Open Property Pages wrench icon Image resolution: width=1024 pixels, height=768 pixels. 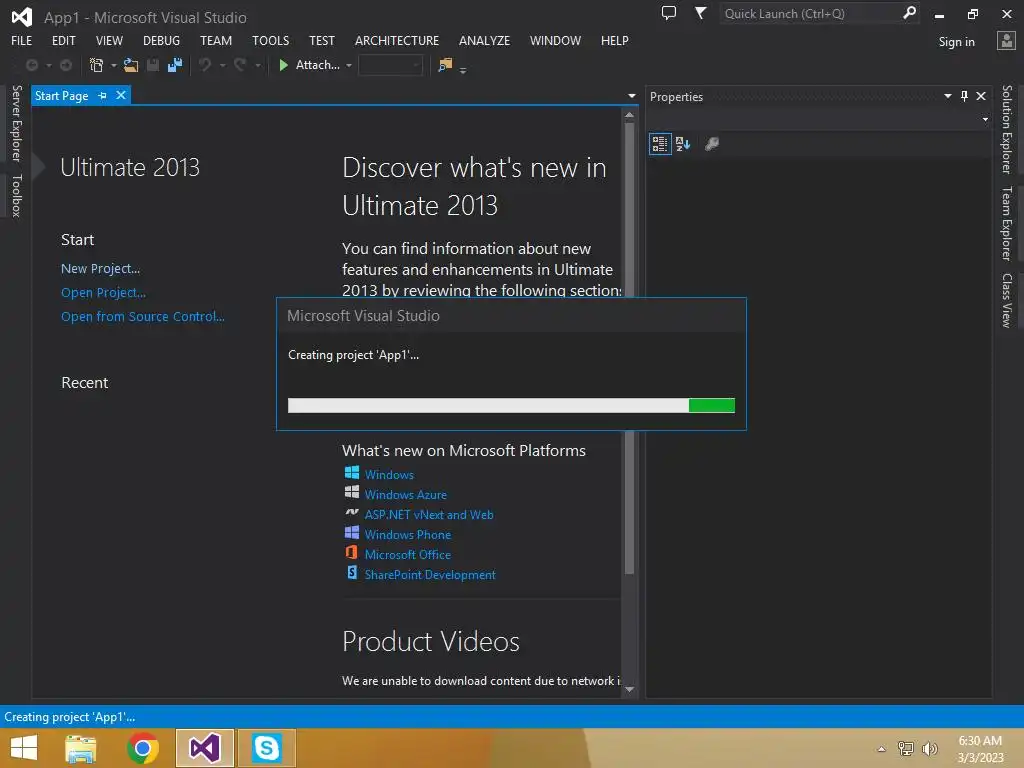712,144
